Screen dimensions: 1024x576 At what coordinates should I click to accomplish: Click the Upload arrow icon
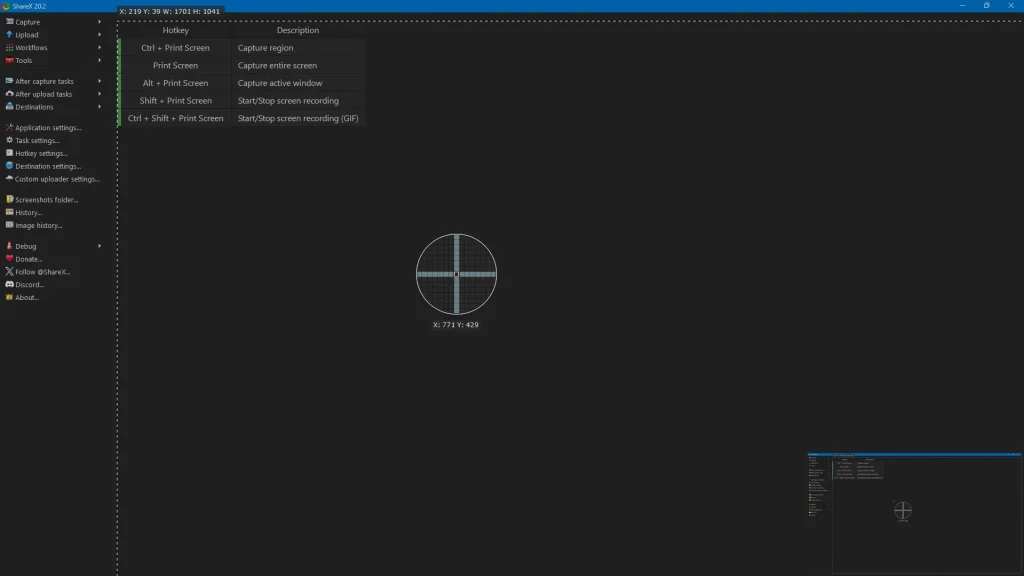9,35
